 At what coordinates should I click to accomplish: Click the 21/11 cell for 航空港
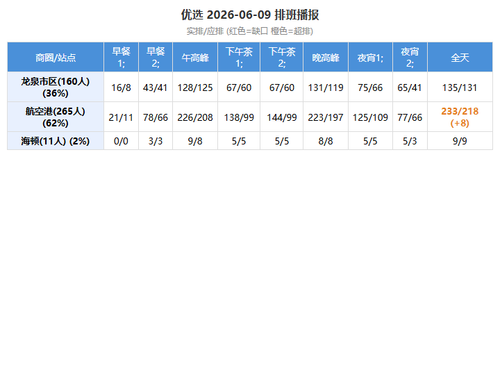click(x=121, y=117)
